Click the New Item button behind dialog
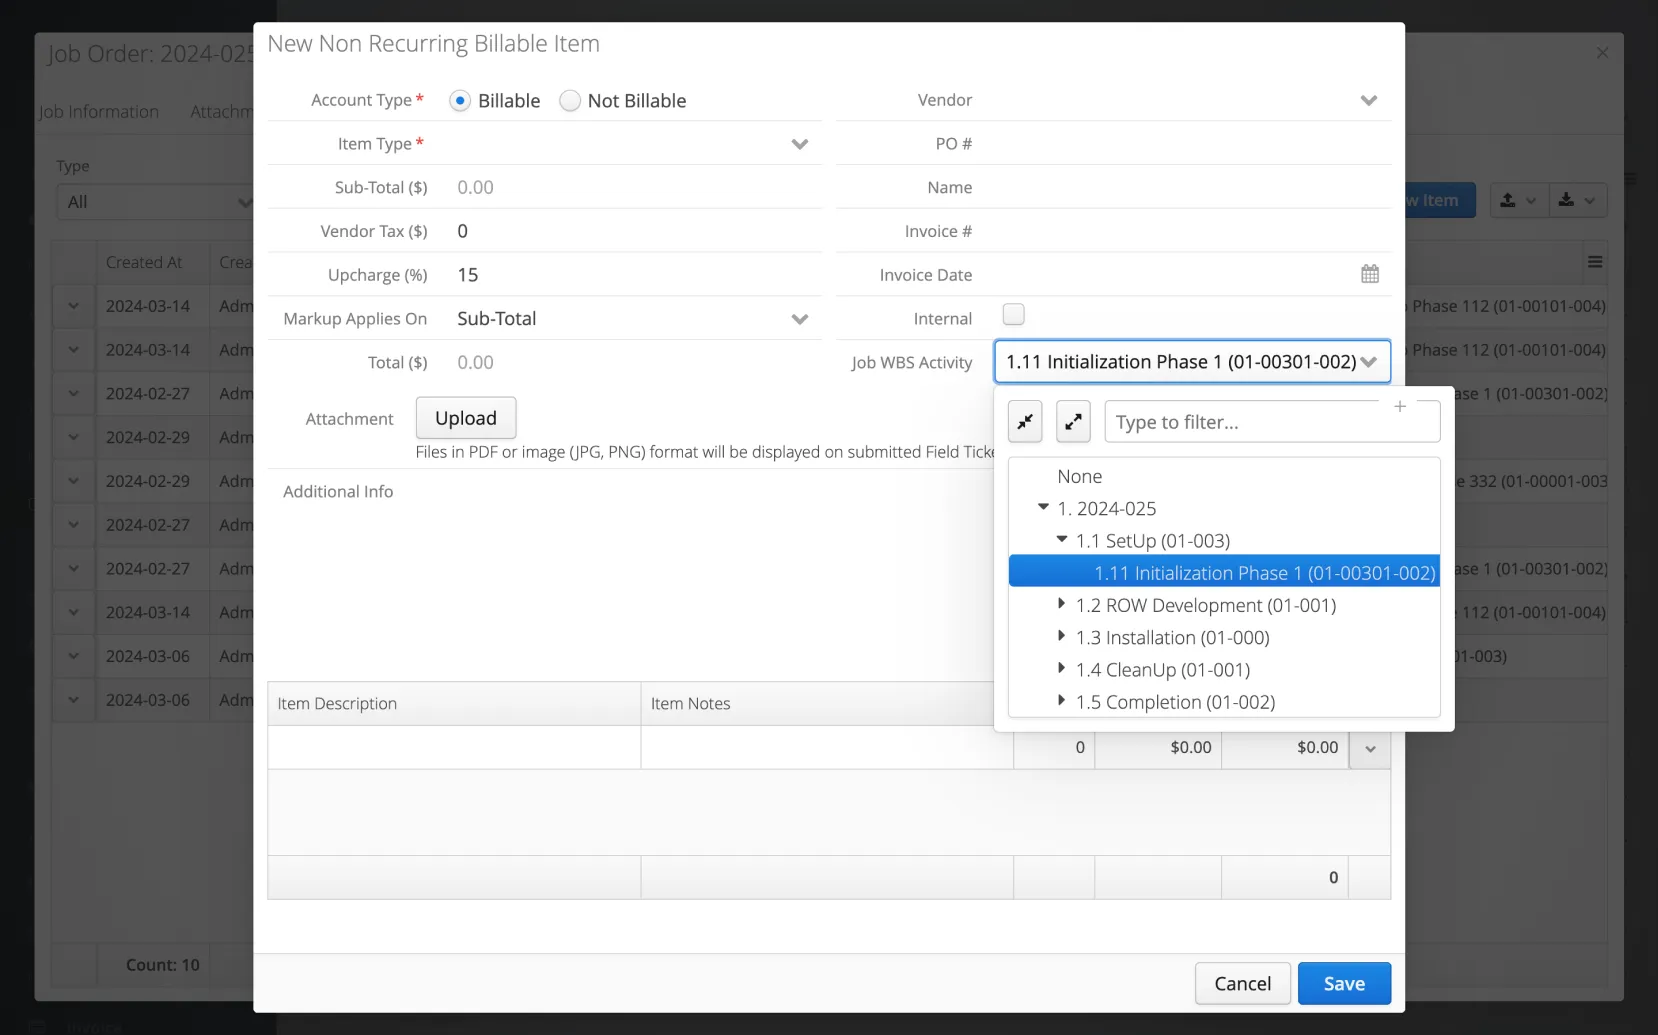 (1440, 201)
